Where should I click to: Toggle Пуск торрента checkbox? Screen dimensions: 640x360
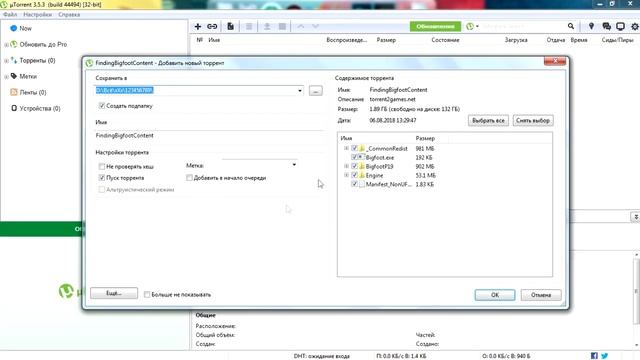(102, 178)
